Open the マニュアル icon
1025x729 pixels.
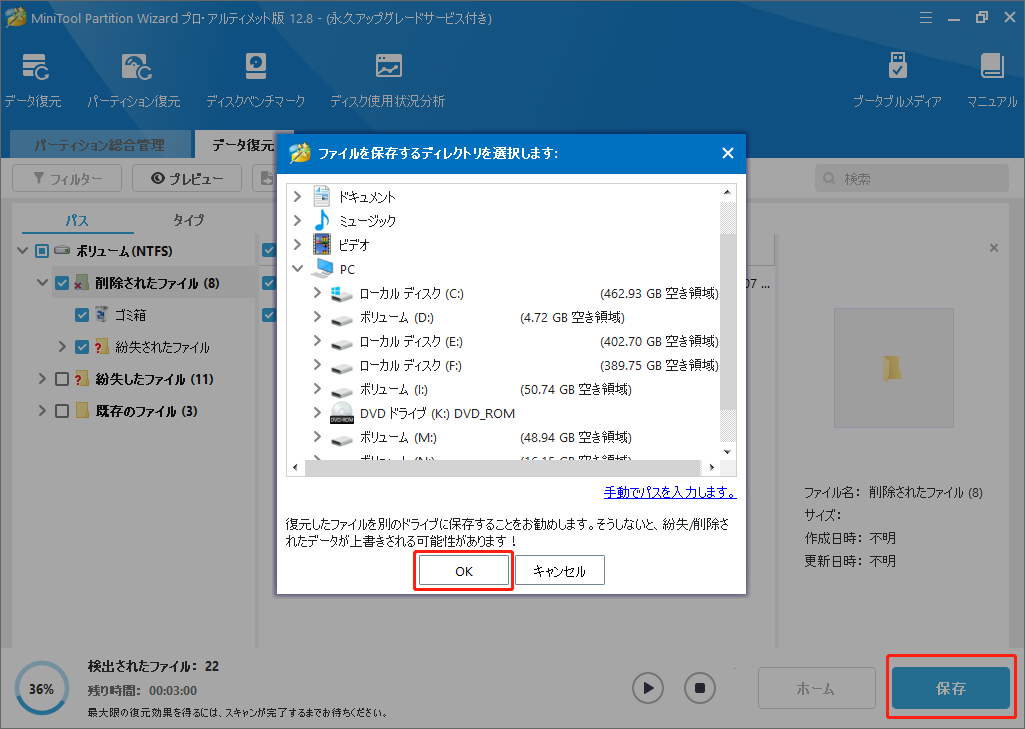[992, 67]
